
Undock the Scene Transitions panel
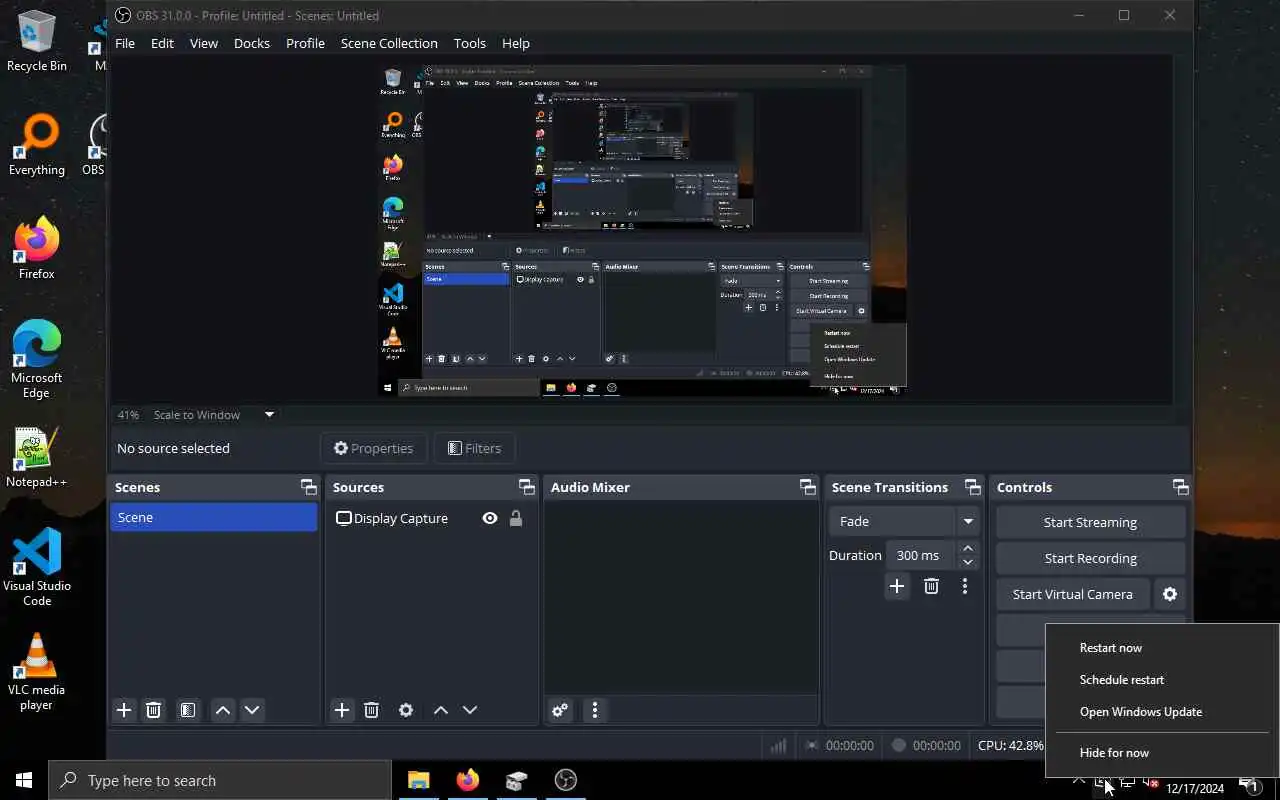[973, 487]
